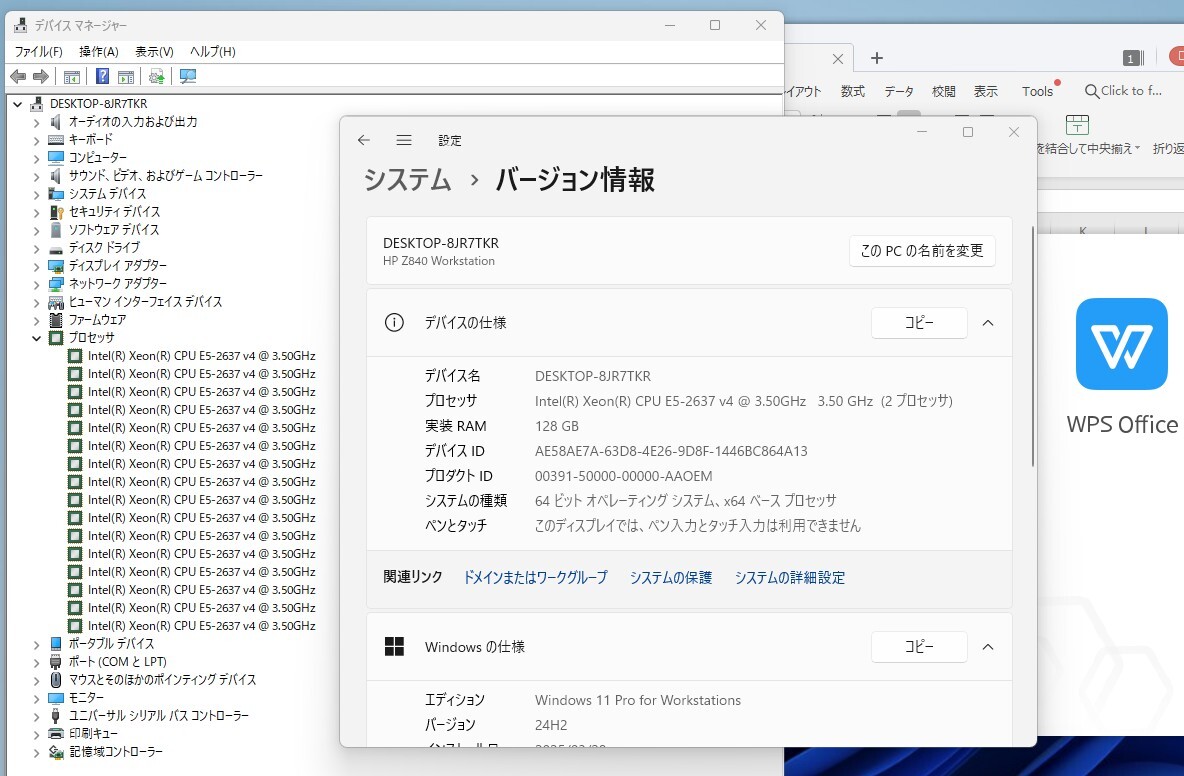Click the WPS Office logo
This screenshot has width=1184, height=776.
[x=1122, y=344]
